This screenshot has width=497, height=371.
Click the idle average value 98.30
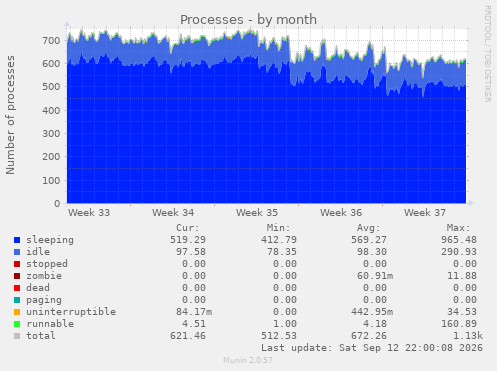point(372,252)
